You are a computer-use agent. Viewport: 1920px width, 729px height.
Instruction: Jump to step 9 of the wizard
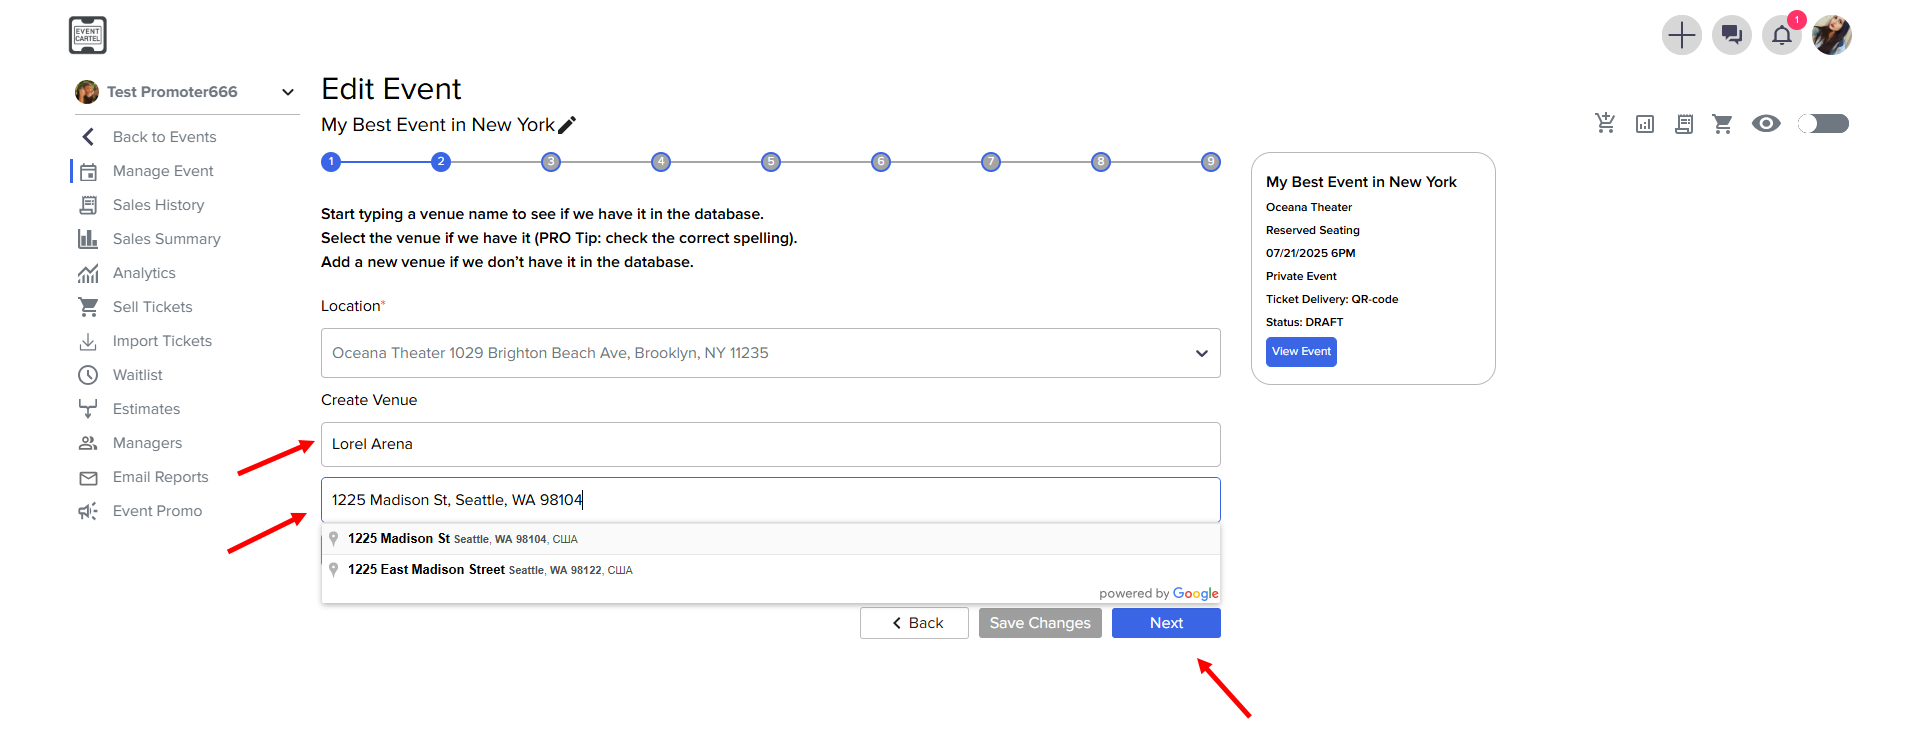(1211, 162)
